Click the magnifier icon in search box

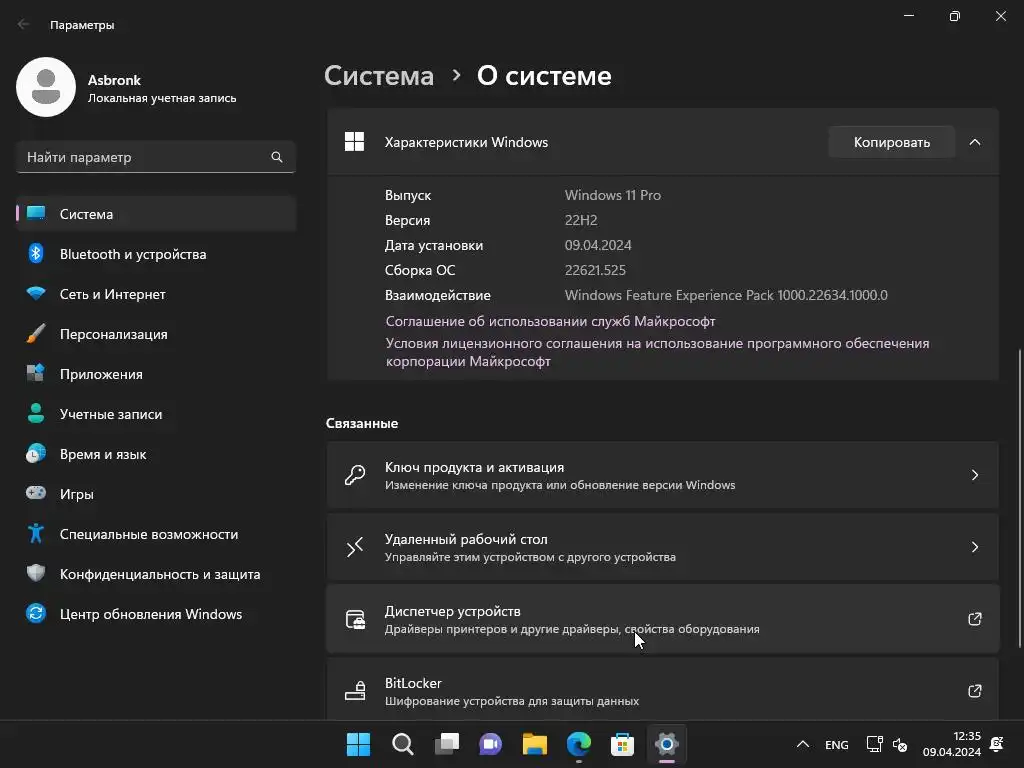(277, 157)
